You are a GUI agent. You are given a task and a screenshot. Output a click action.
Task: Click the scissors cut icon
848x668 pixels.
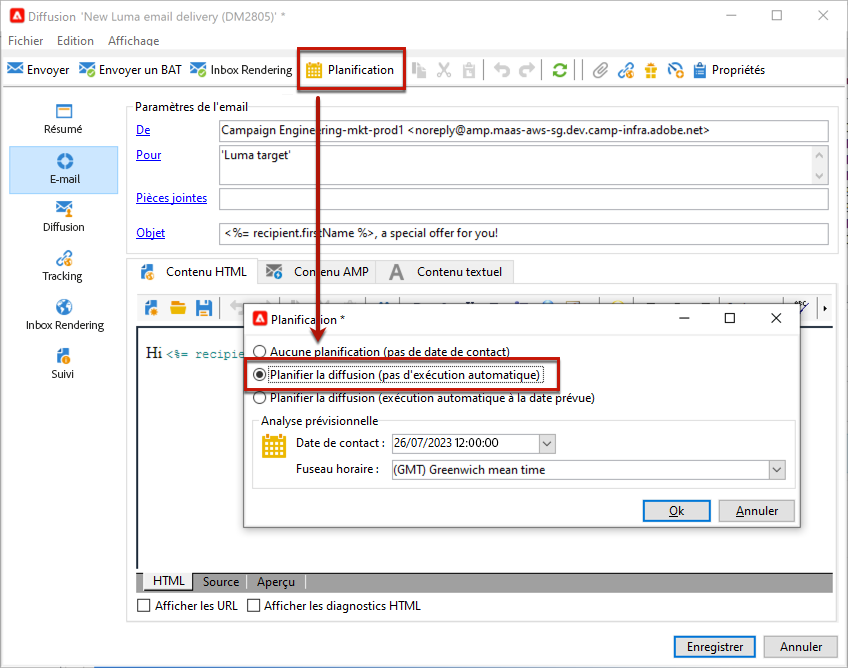[x=443, y=70]
